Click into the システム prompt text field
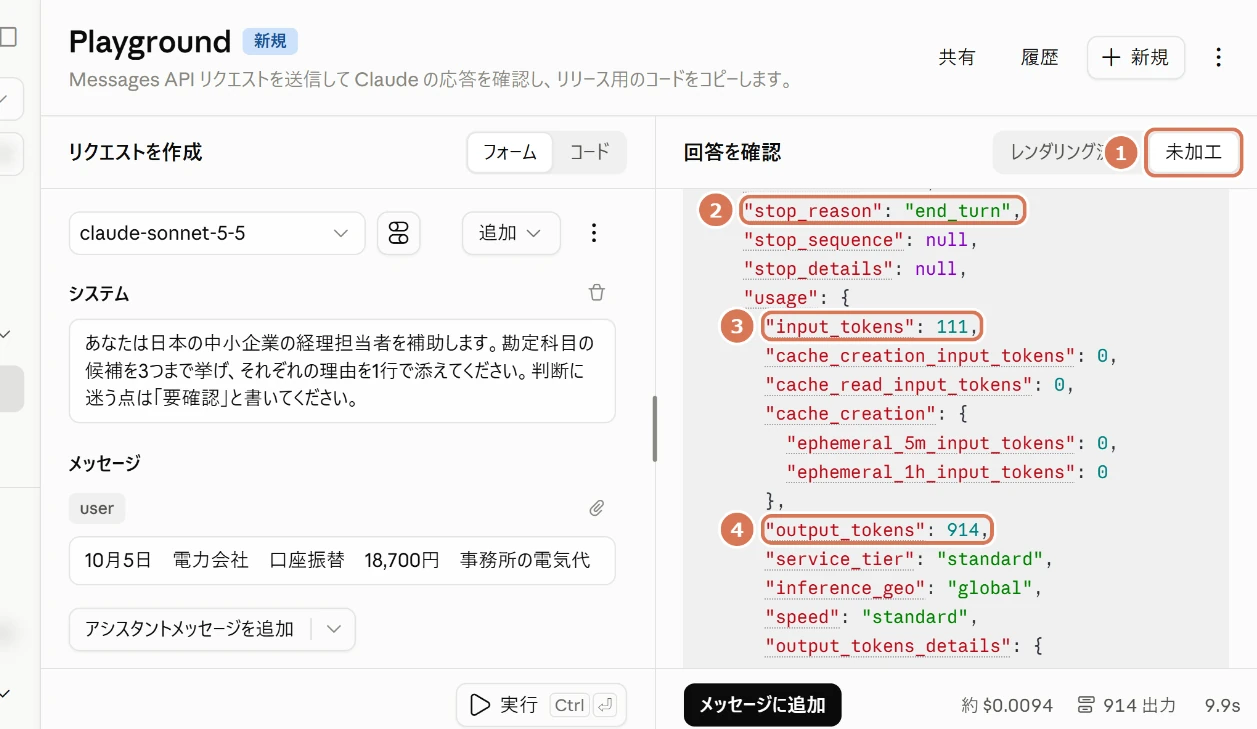 click(342, 371)
